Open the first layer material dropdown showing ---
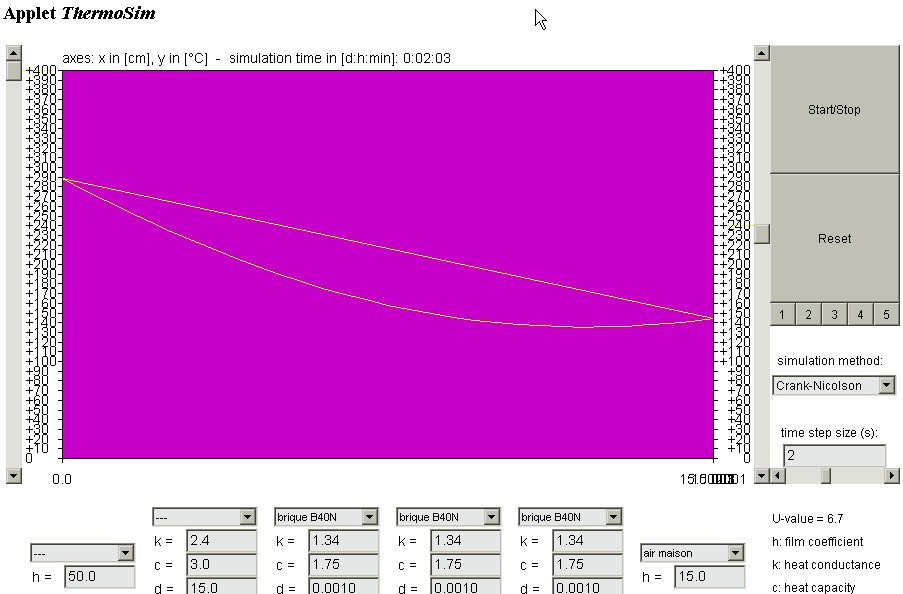The image size is (903, 594). (204, 517)
